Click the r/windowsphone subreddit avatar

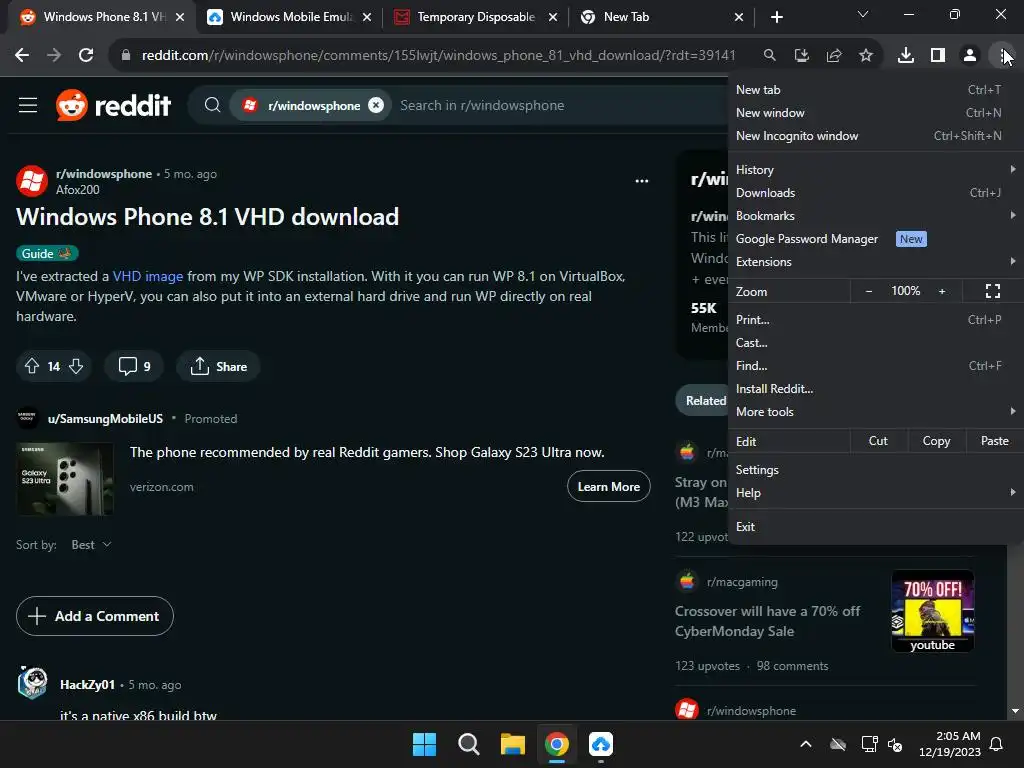click(x=31, y=181)
